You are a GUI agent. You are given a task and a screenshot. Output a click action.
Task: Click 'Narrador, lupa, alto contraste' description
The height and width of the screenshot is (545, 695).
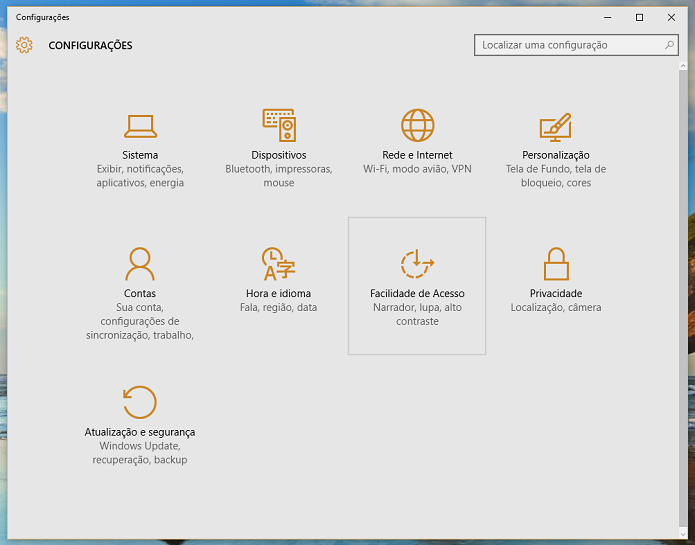[x=417, y=314]
